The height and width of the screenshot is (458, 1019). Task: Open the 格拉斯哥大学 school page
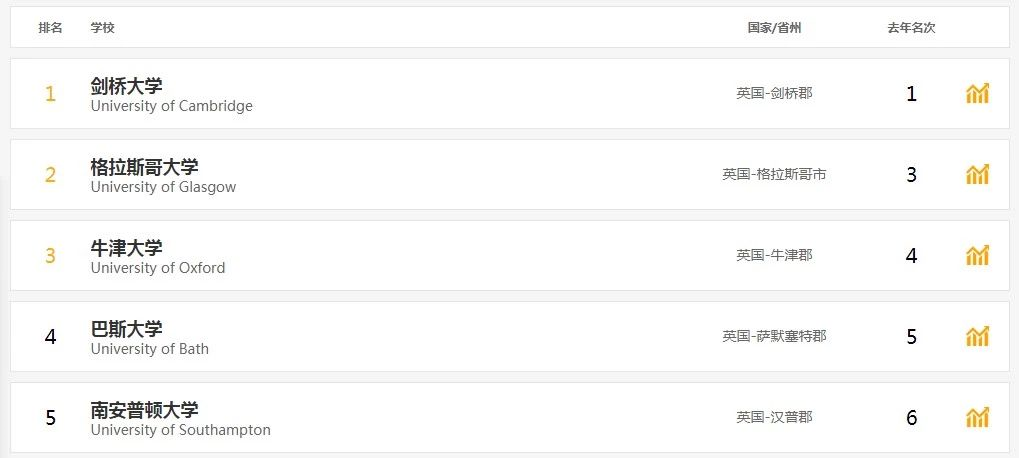[x=144, y=167]
